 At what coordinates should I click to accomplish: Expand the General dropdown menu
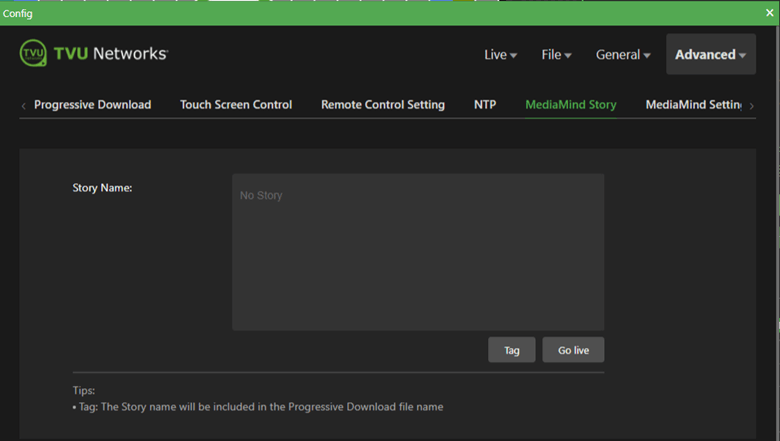tap(623, 55)
